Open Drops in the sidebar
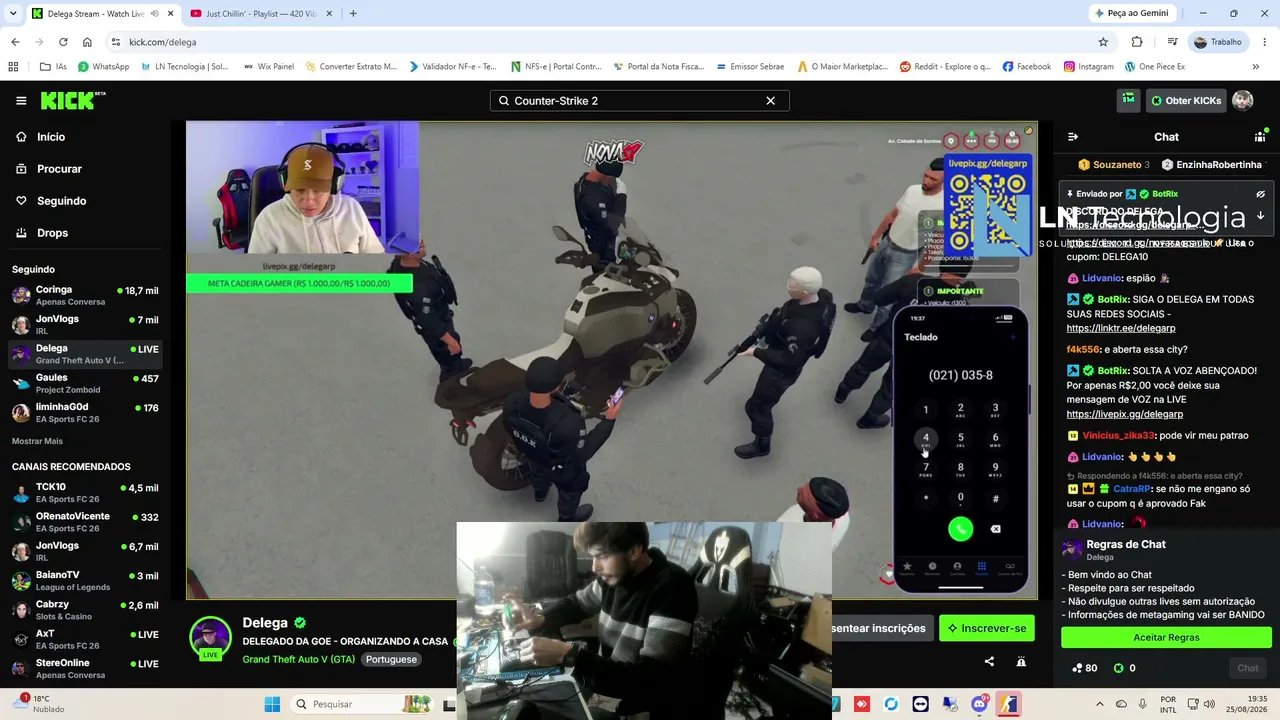This screenshot has height=720, width=1280. coord(85,233)
